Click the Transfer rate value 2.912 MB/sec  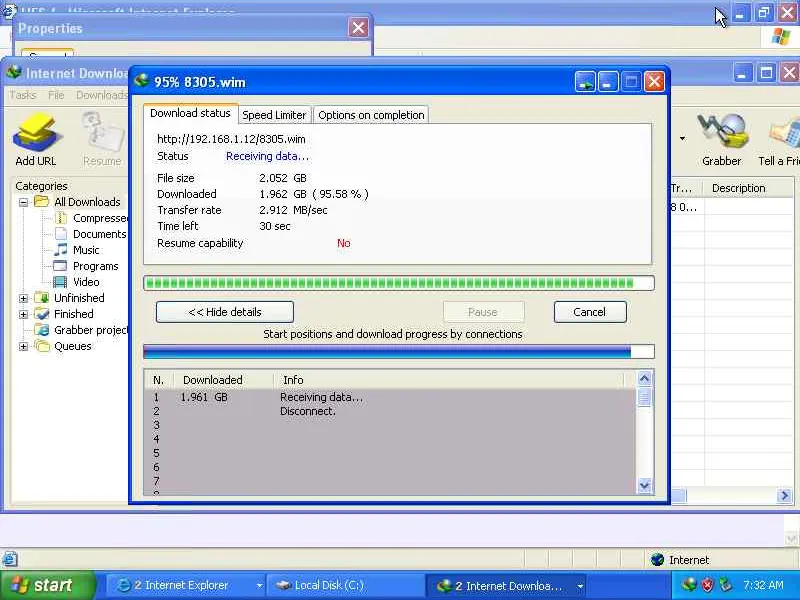(x=293, y=210)
